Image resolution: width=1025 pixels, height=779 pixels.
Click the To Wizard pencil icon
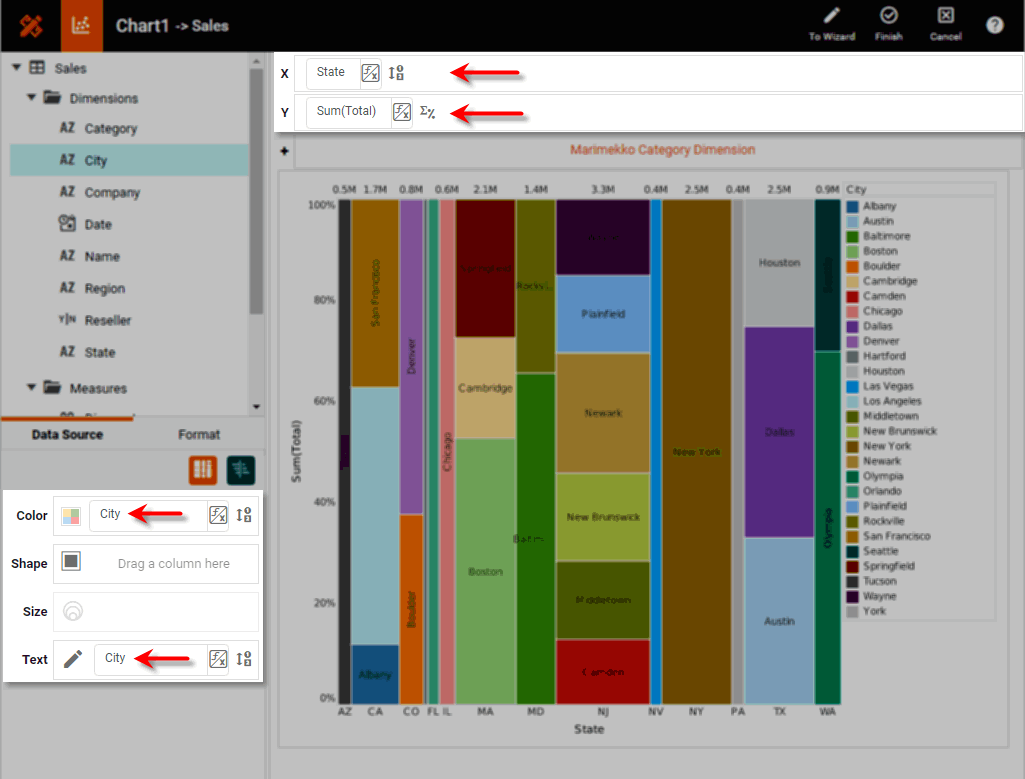point(831,16)
